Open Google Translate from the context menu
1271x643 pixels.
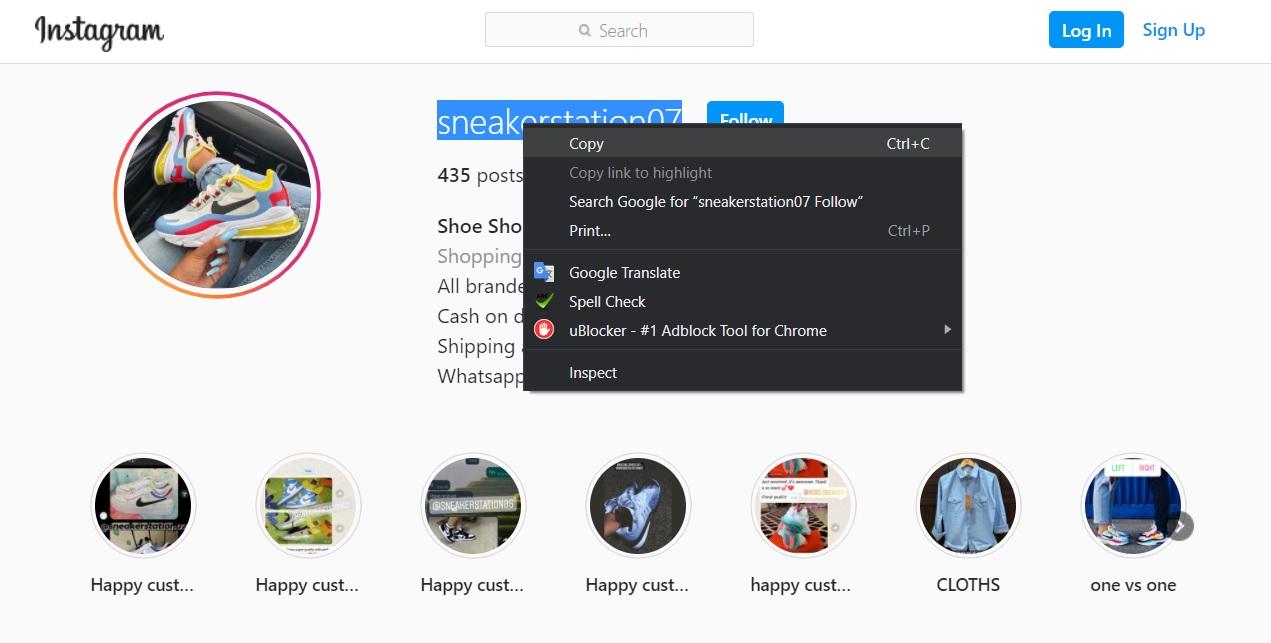[x=623, y=272]
